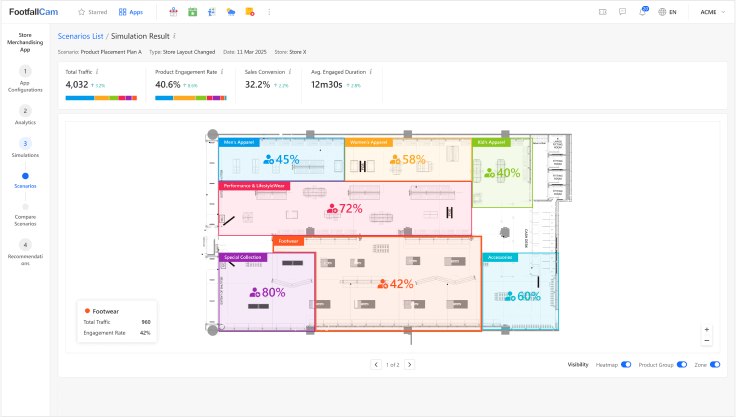Go to step 3 Simulations

point(25,148)
